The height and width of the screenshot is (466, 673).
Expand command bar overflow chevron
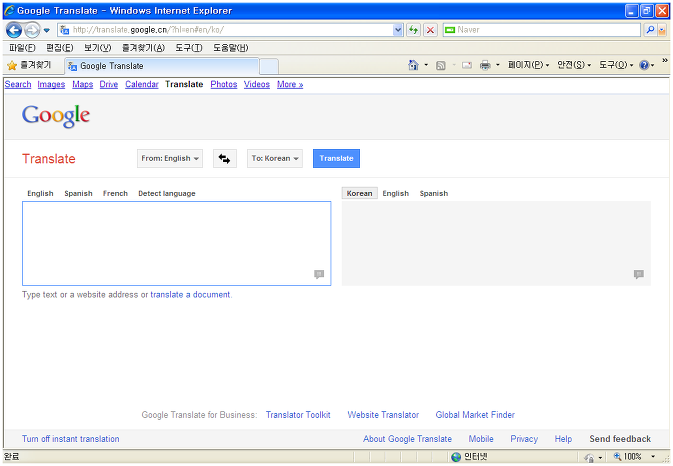pyautogui.click(x=665, y=61)
